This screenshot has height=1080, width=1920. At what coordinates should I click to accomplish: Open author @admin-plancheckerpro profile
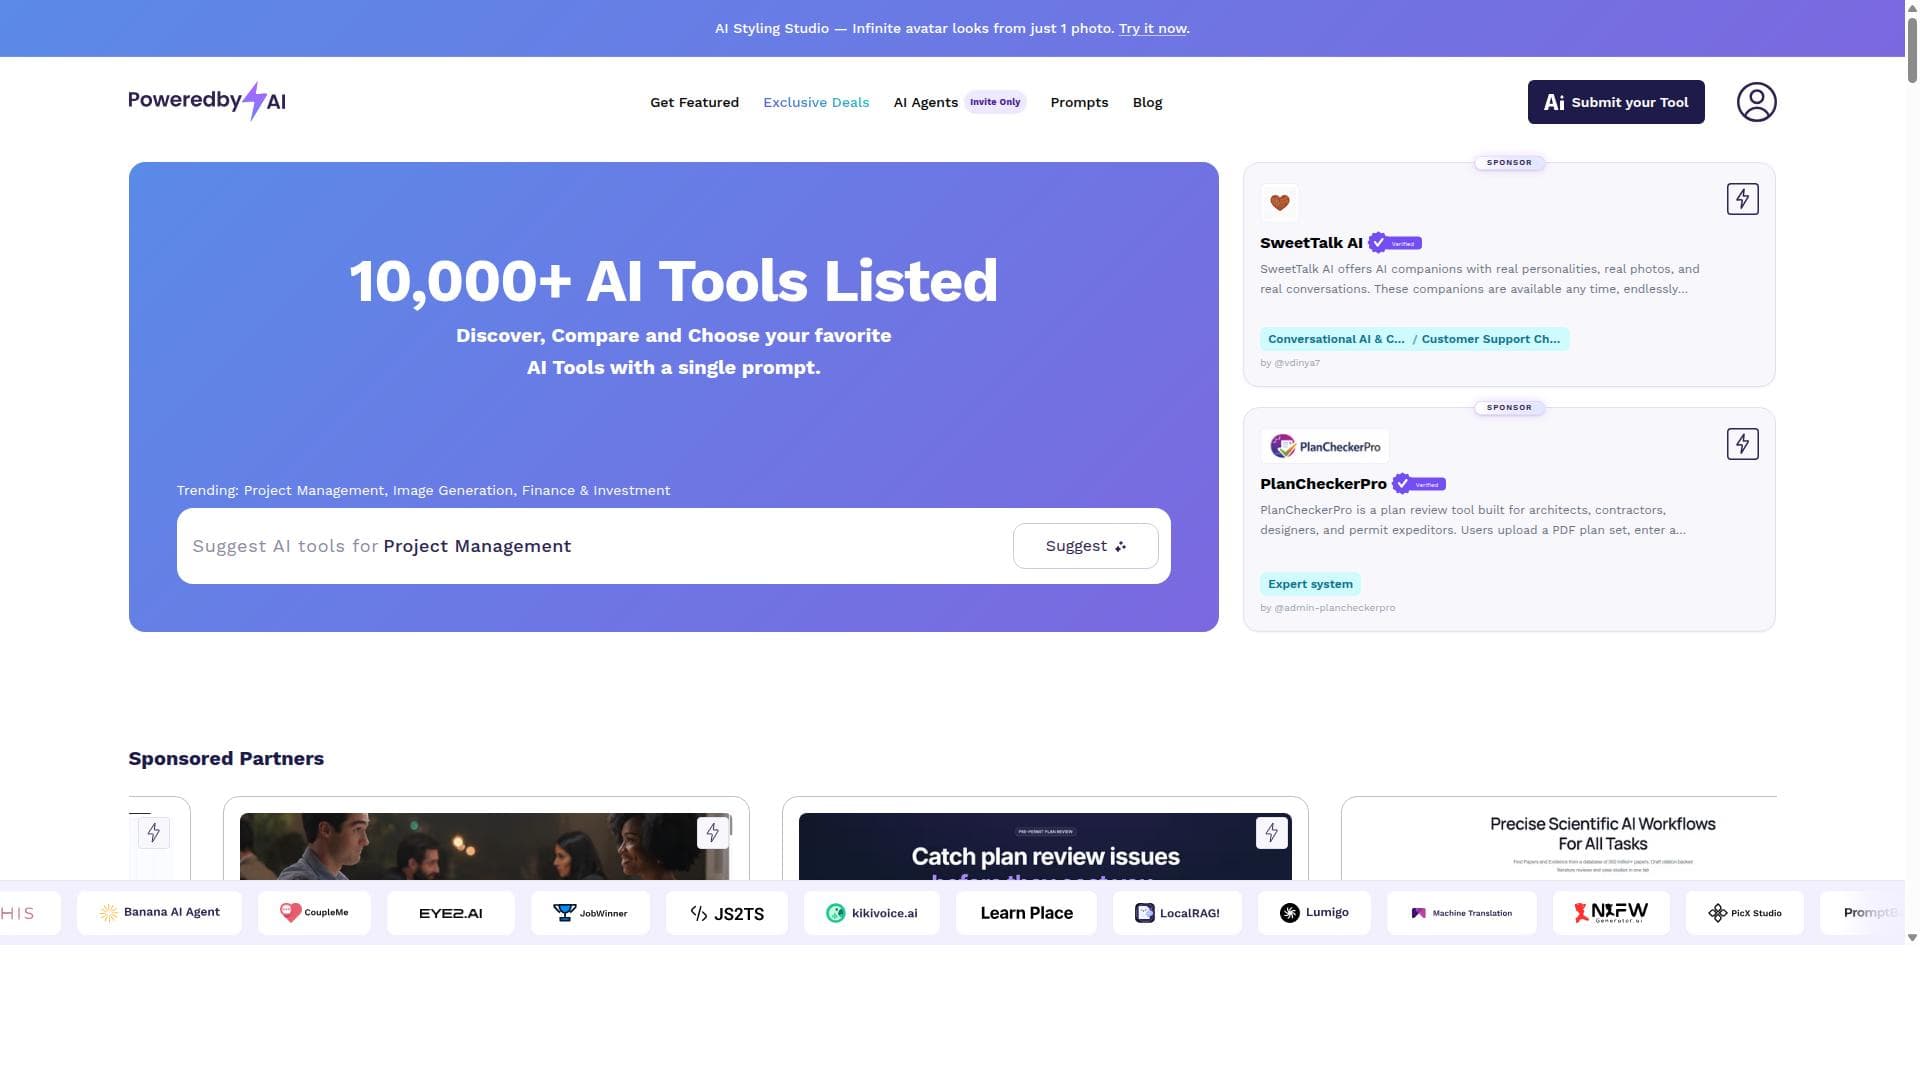coord(1334,608)
